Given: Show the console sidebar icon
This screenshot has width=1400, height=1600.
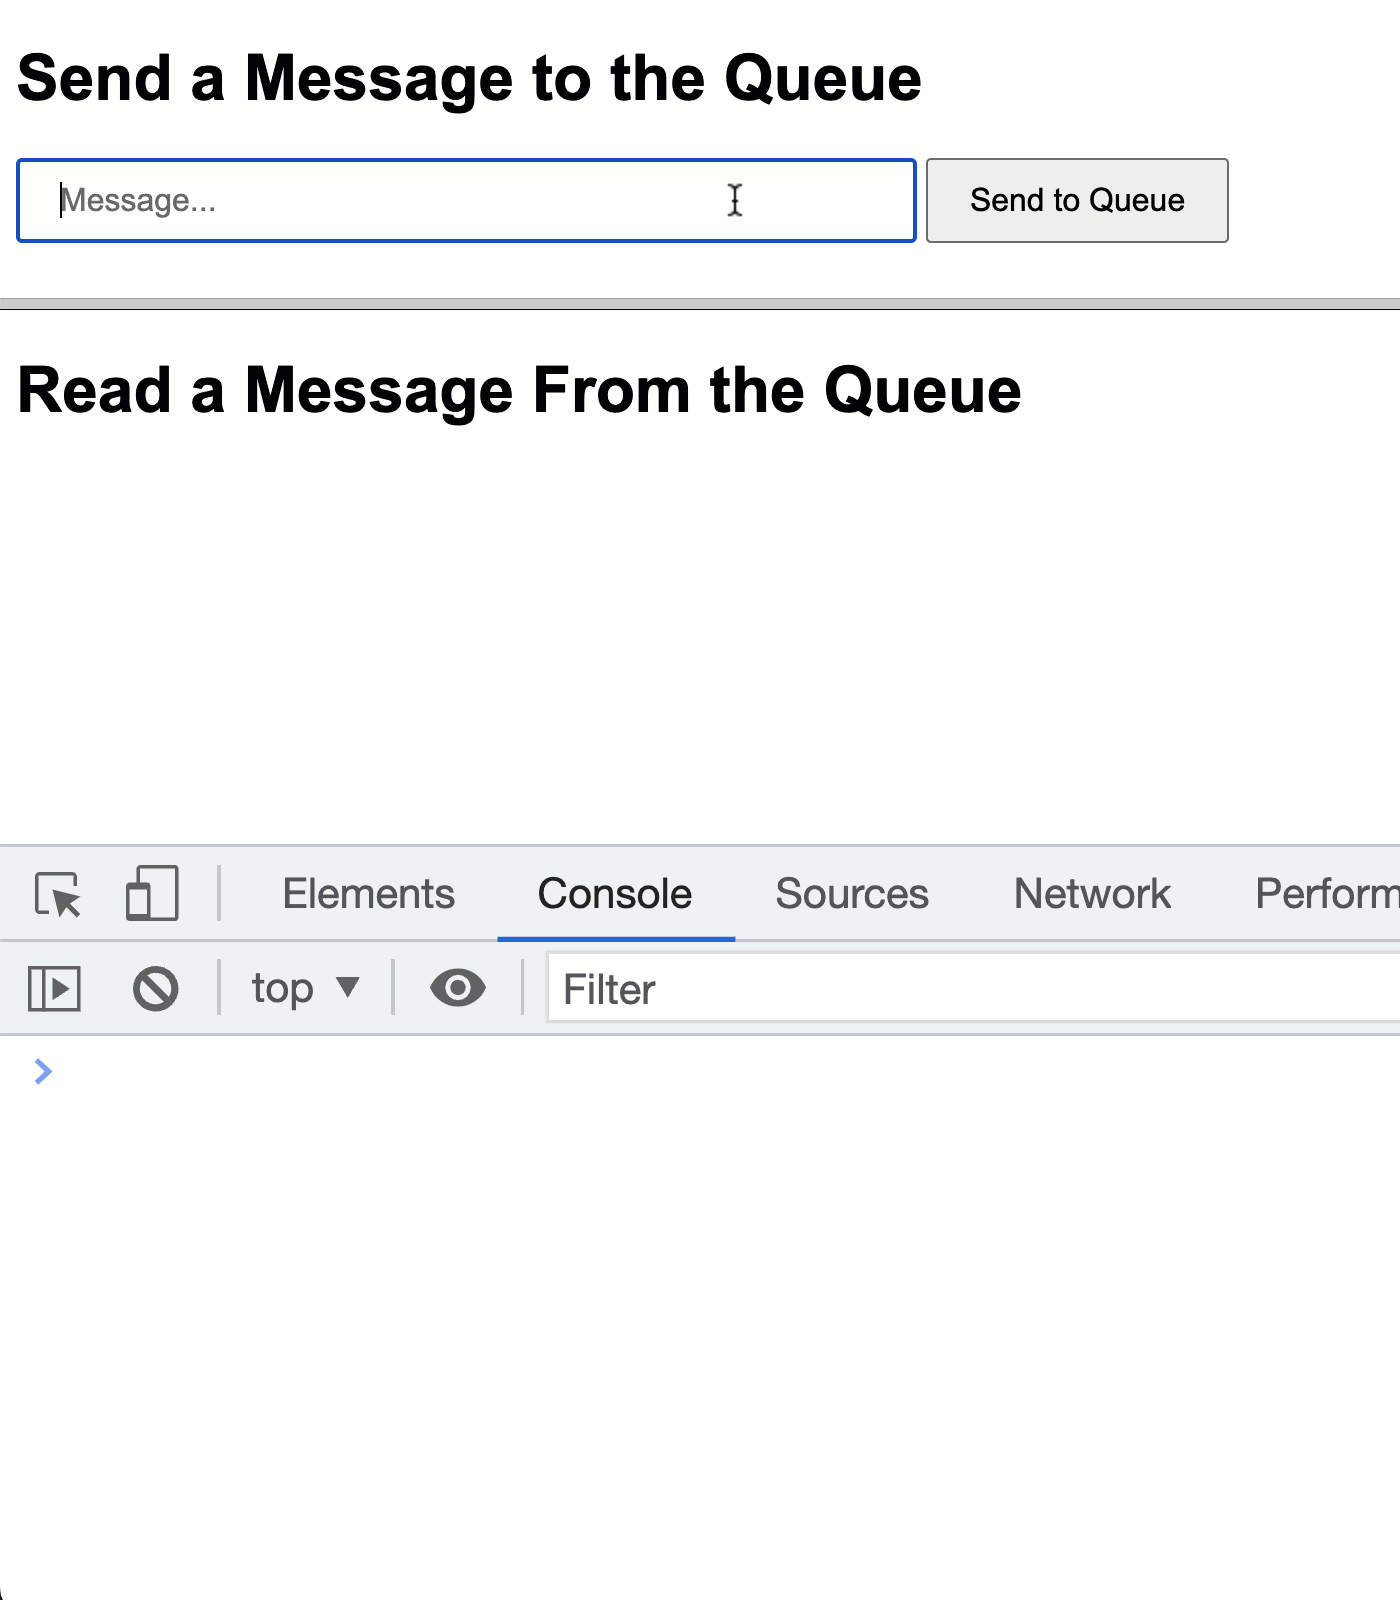Looking at the screenshot, I should pos(54,989).
